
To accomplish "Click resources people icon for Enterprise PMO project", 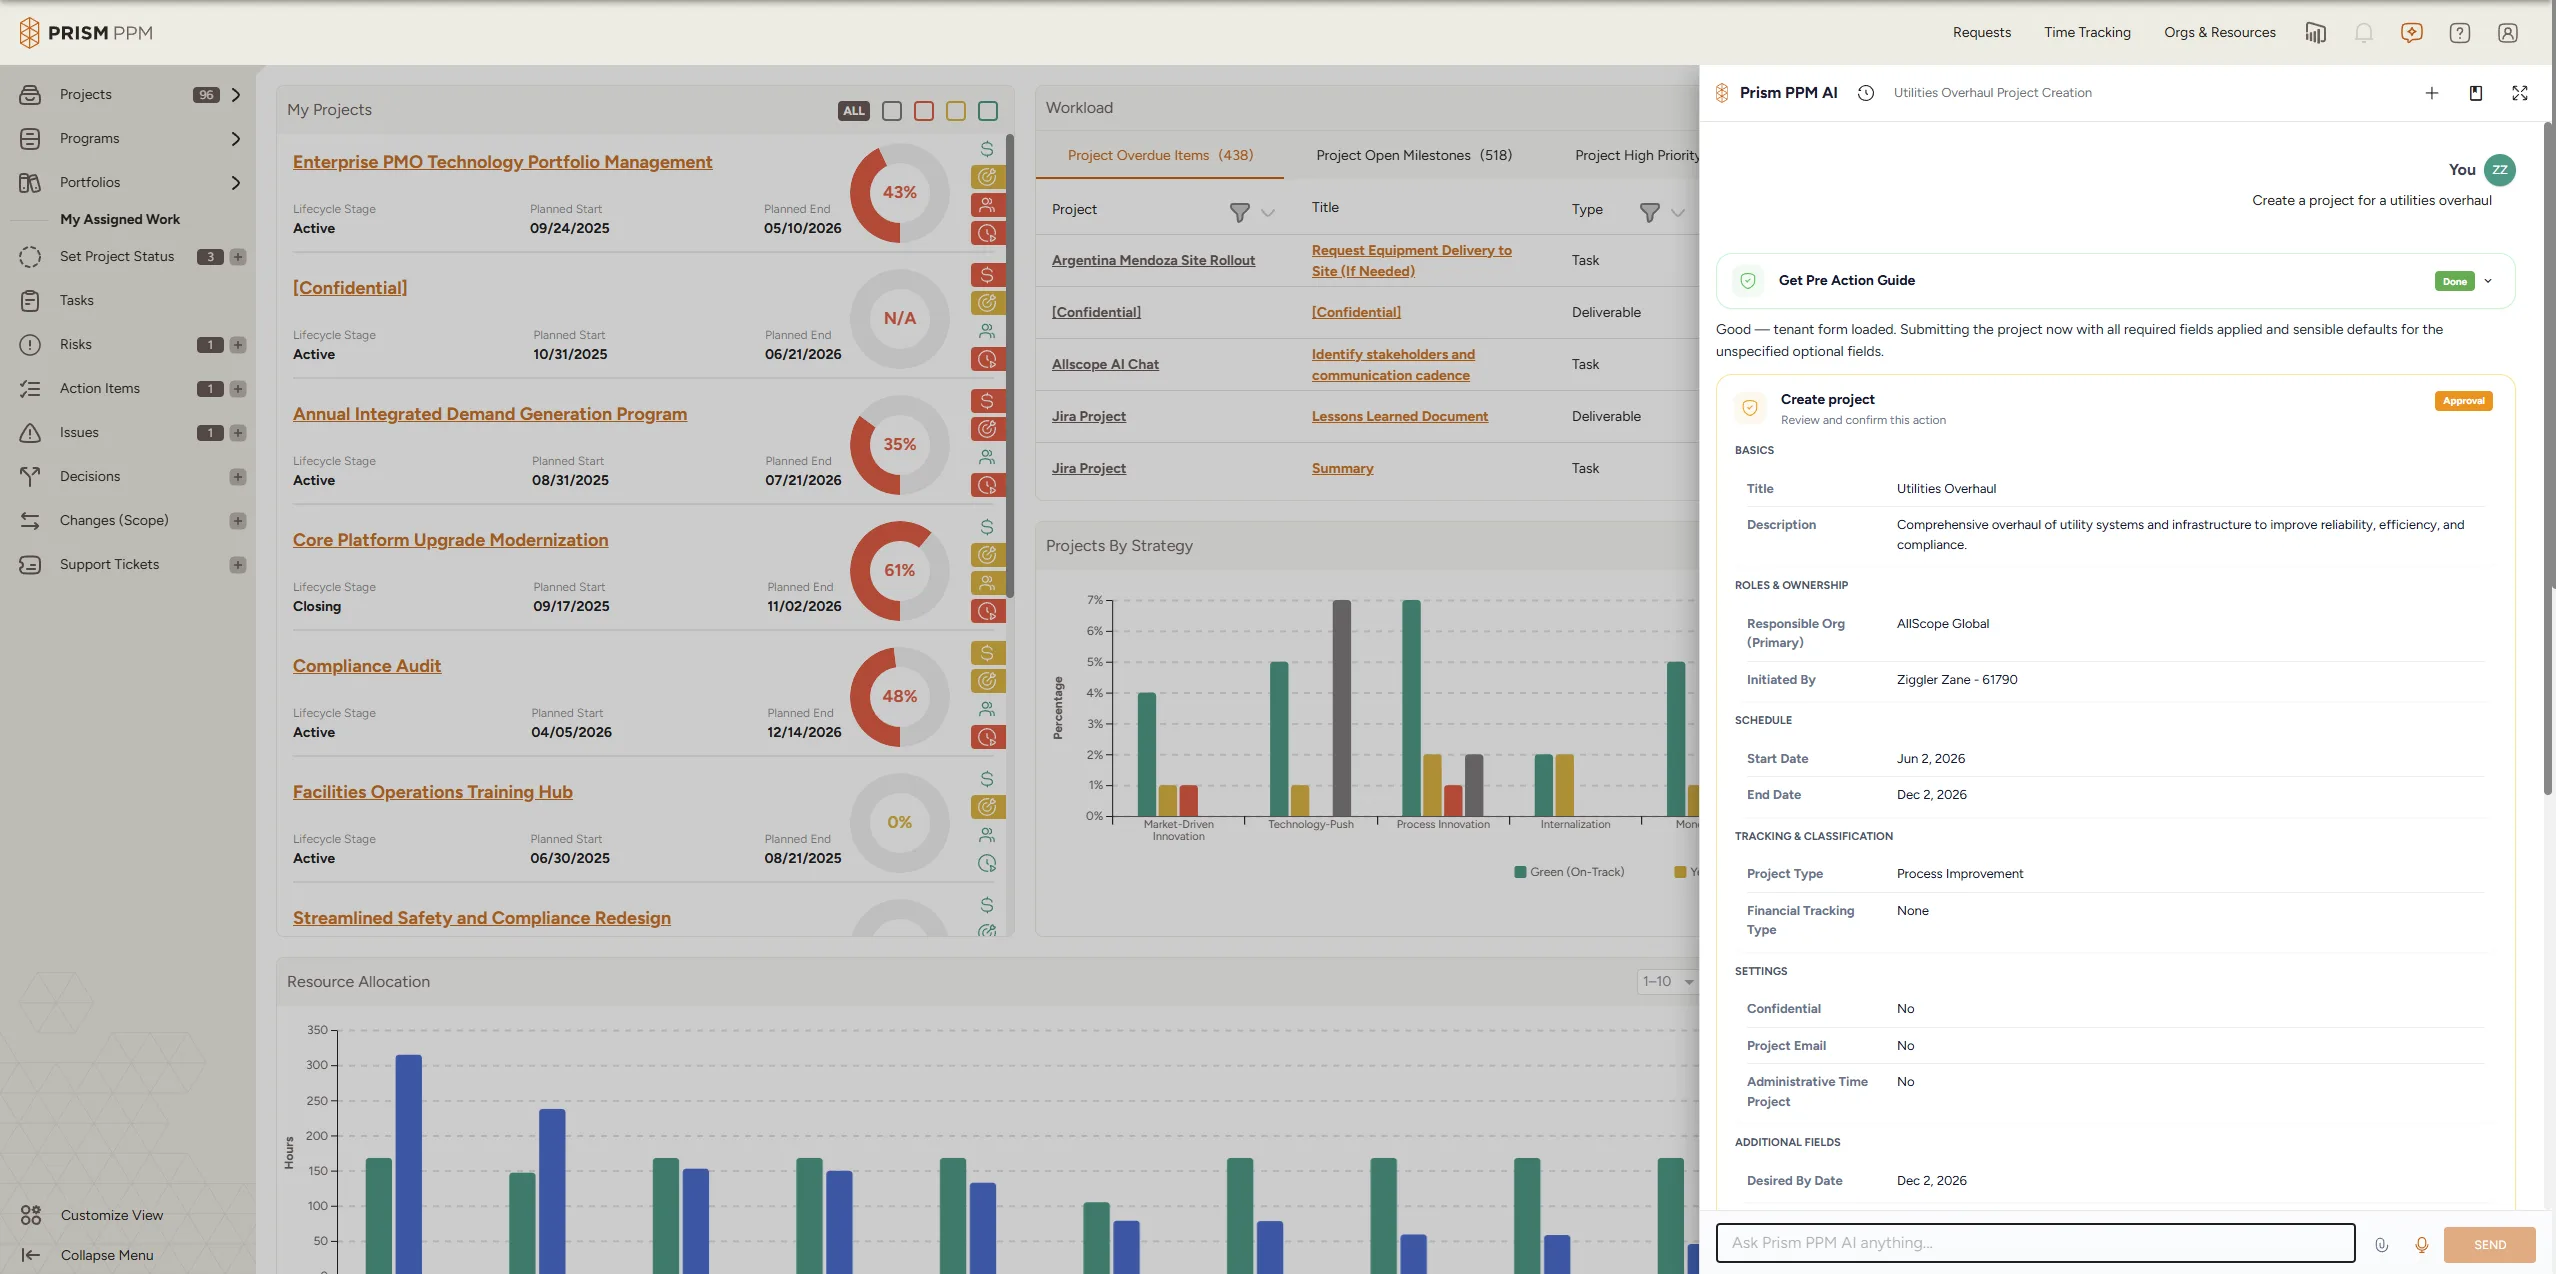I will [x=987, y=205].
